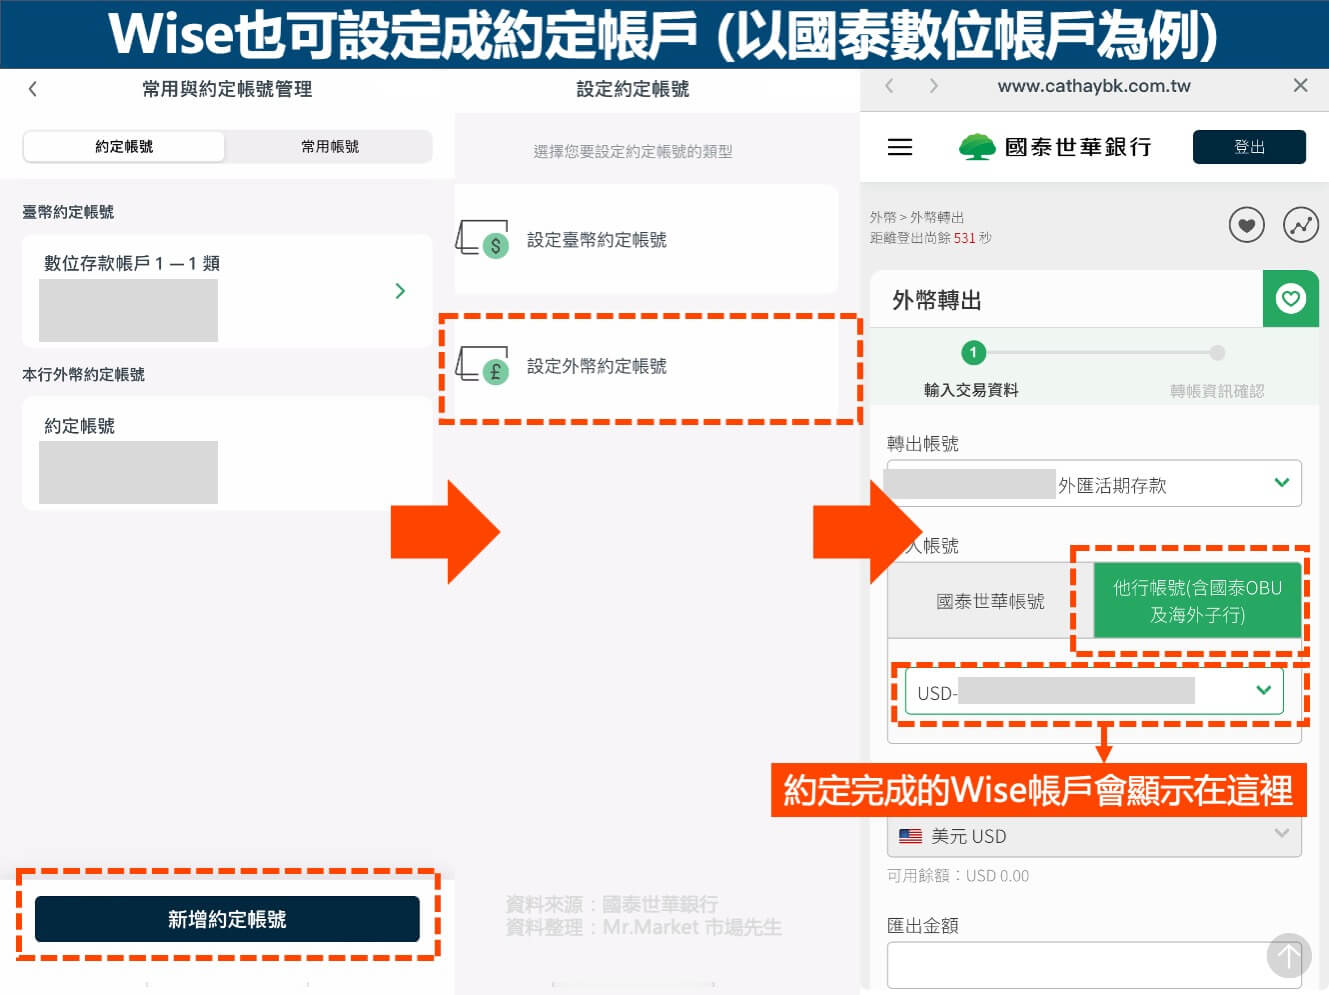
Task: Open the USD- account dropdown
Action: 1094,692
